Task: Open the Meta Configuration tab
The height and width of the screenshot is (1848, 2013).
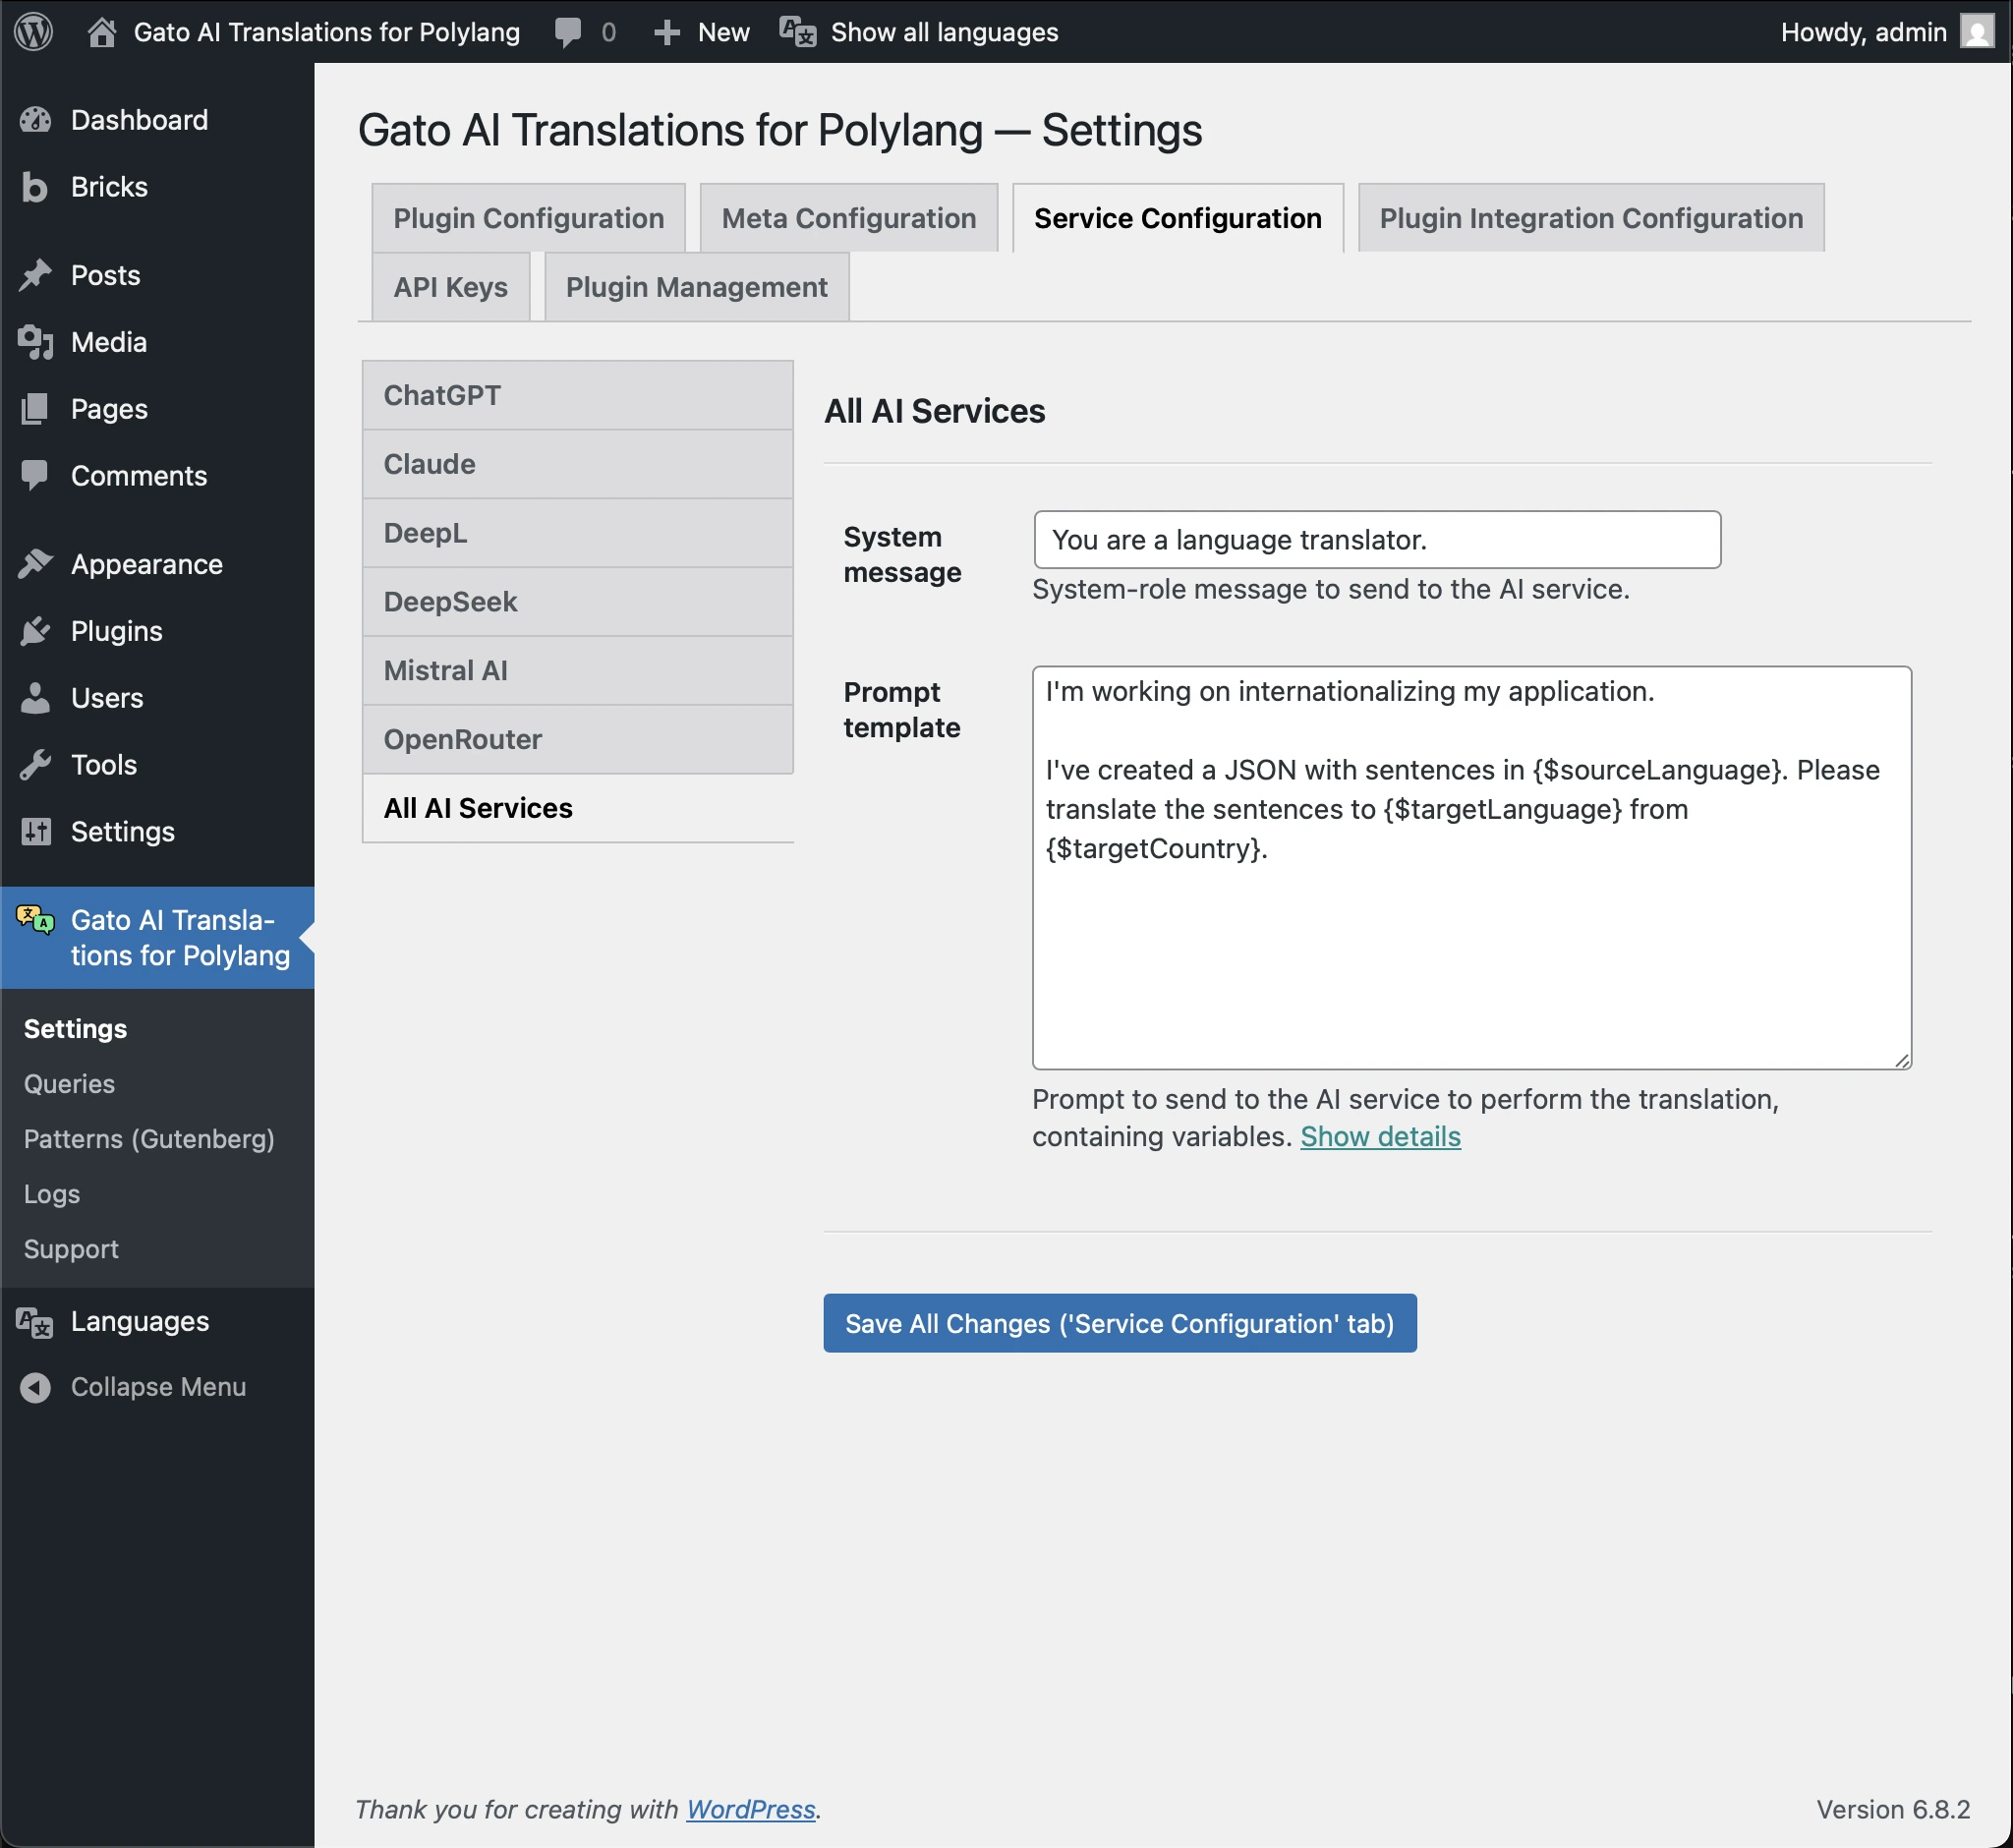Action: tap(848, 218)
